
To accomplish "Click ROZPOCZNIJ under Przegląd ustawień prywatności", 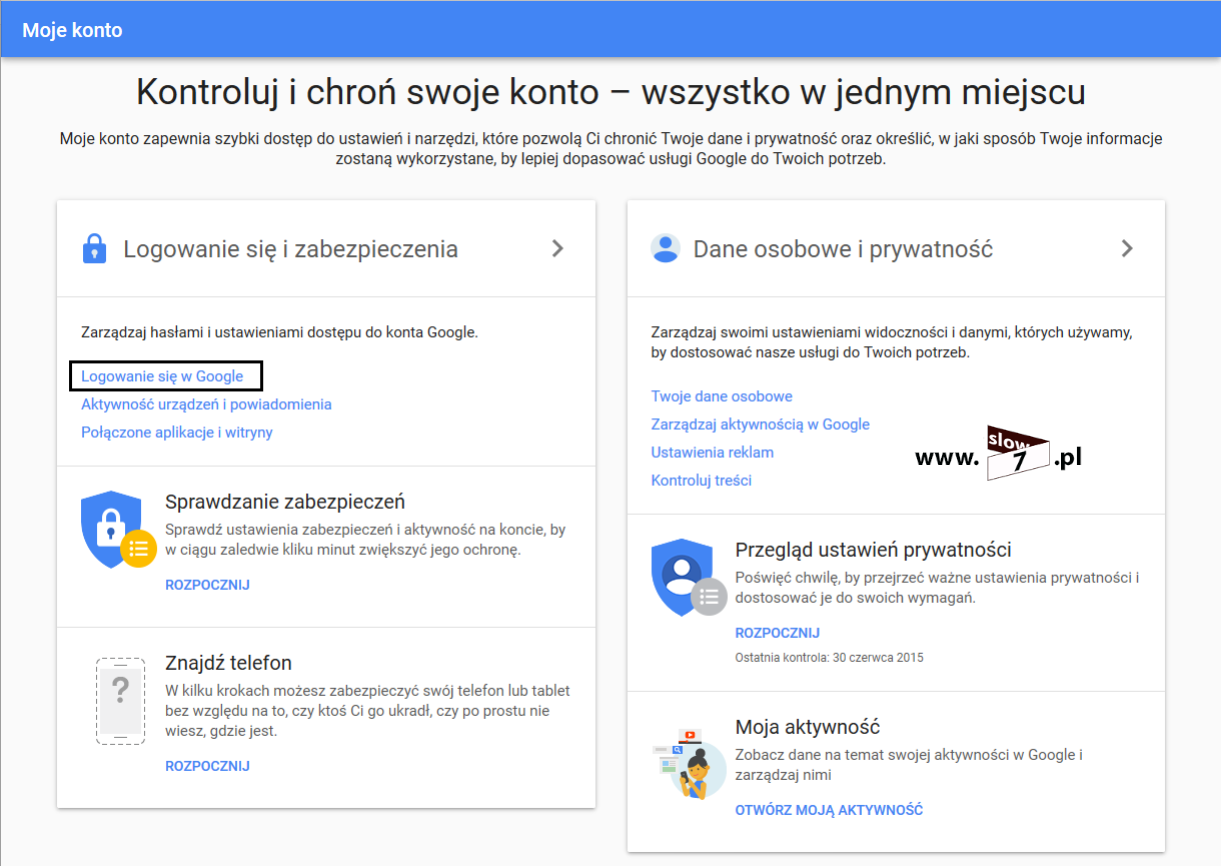I will pyautogui.click(x=777, y=633).
